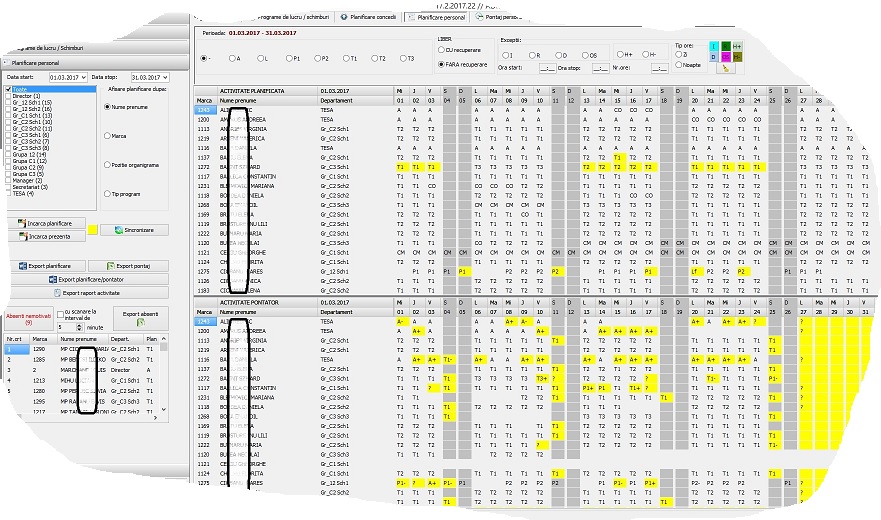This screenshot has width=881, height=520.
Task: Click the Planificare concedii tab icon
Action: coord(344,17)
